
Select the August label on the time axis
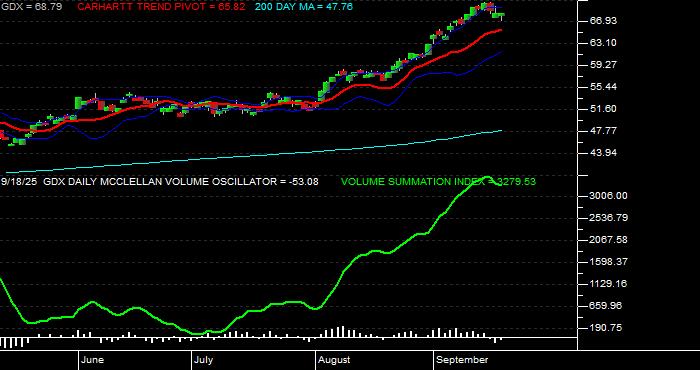click(334, 360)
